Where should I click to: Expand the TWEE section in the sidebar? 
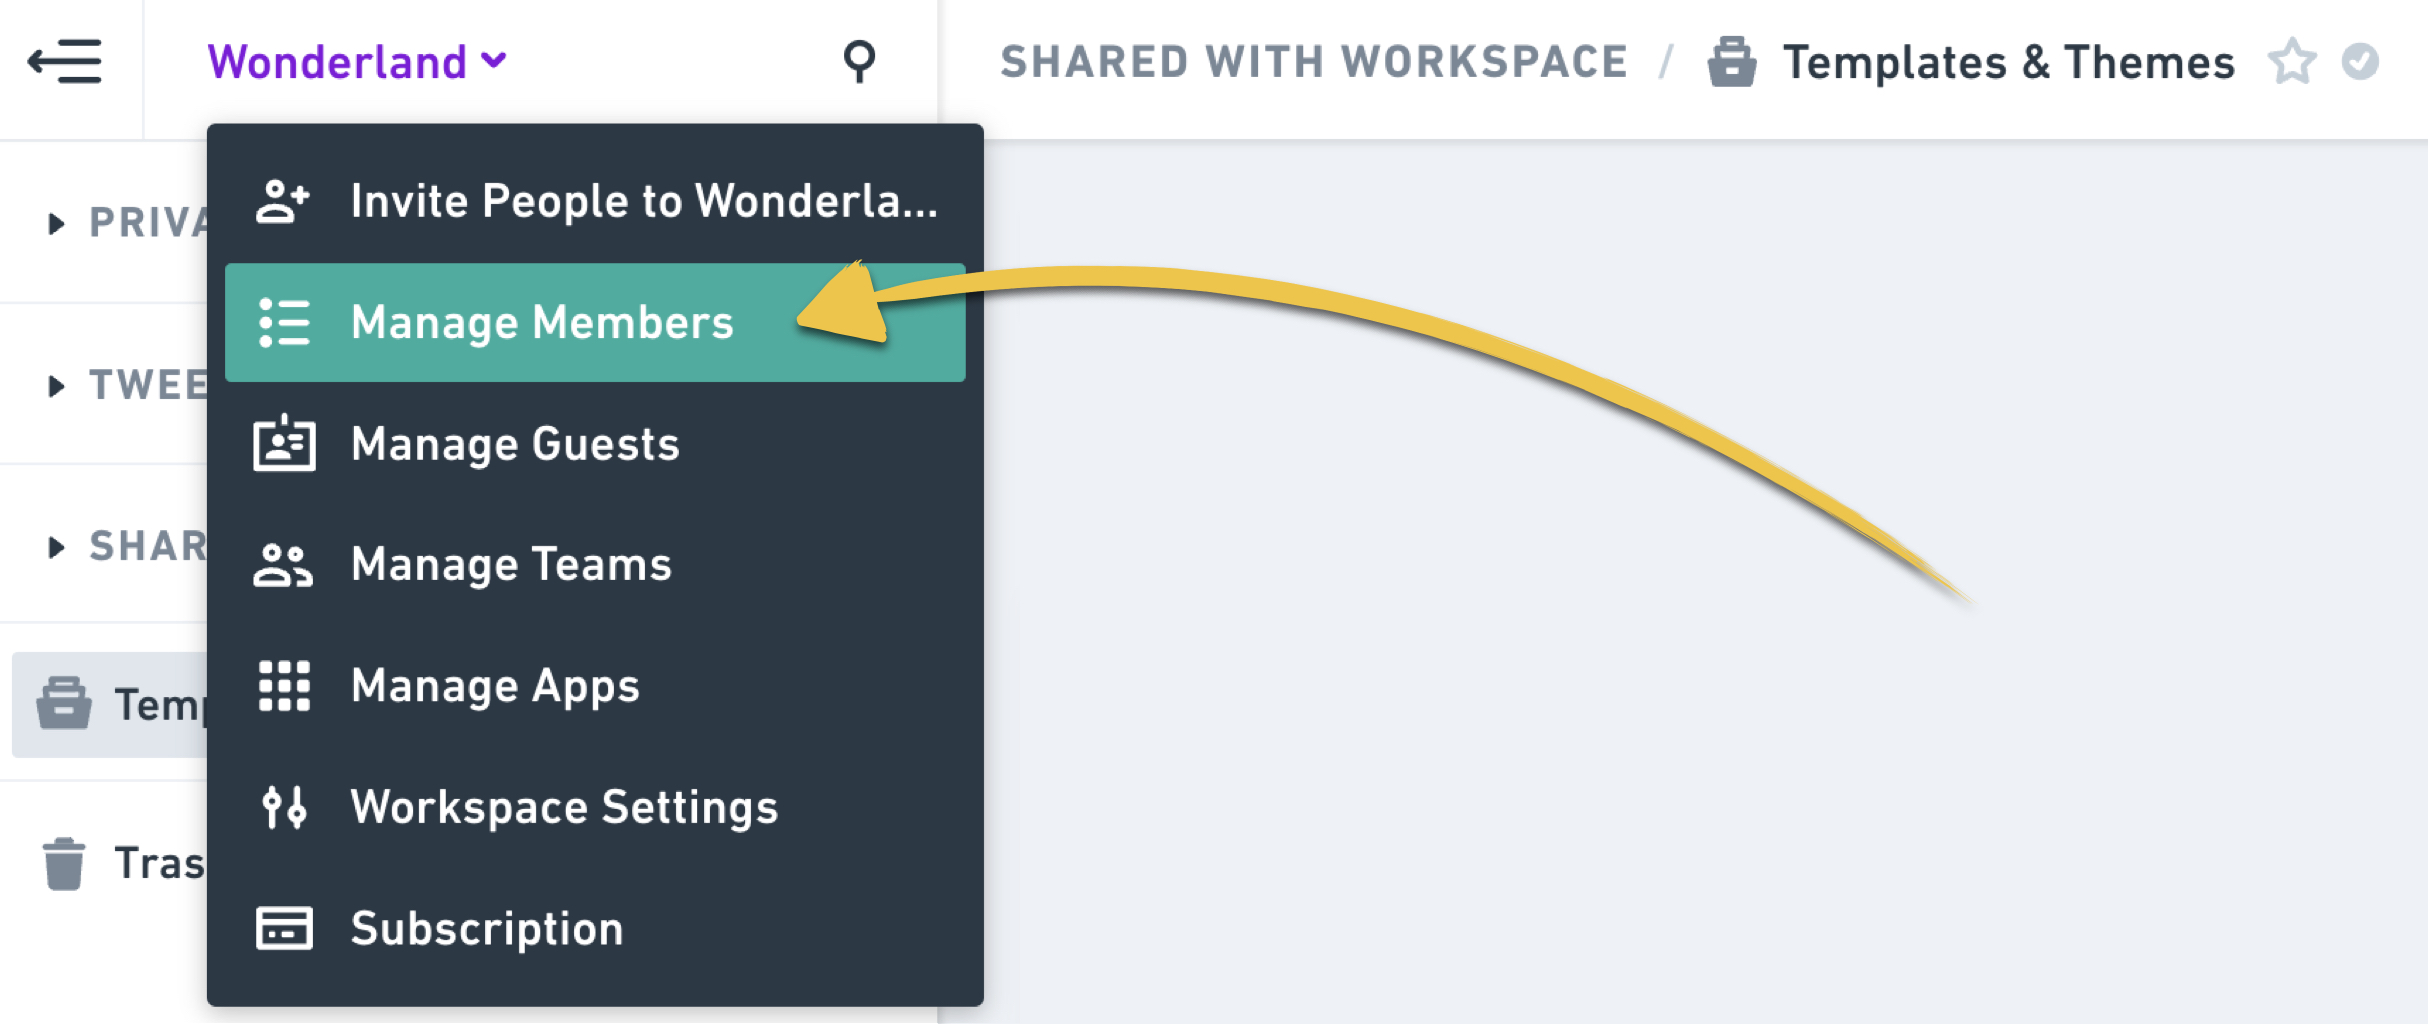tap(55, 386)
